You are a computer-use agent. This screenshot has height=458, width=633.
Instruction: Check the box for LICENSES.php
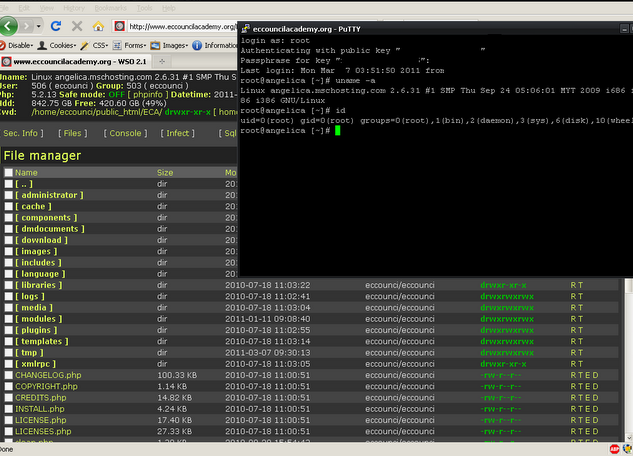pyautogui.click(x=8, y=431)
